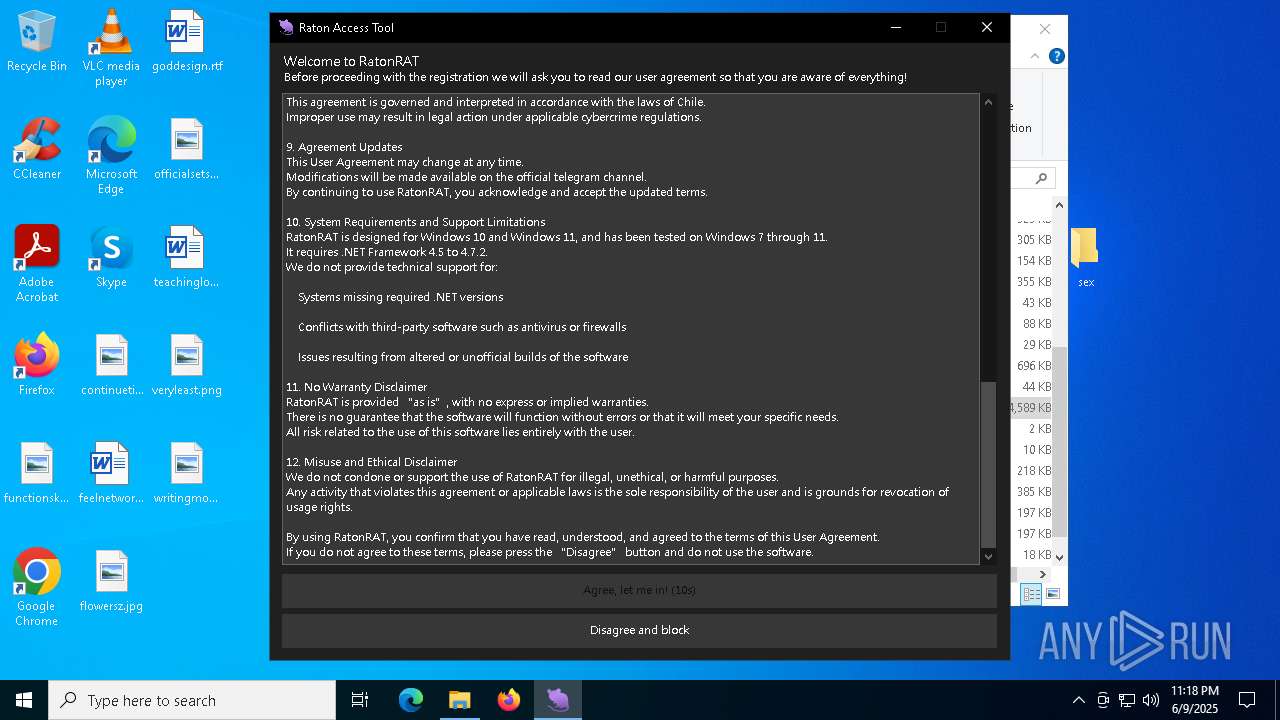
Task: Click the Raton Access Tool title bar icon
Action: (x=286, y=27)
